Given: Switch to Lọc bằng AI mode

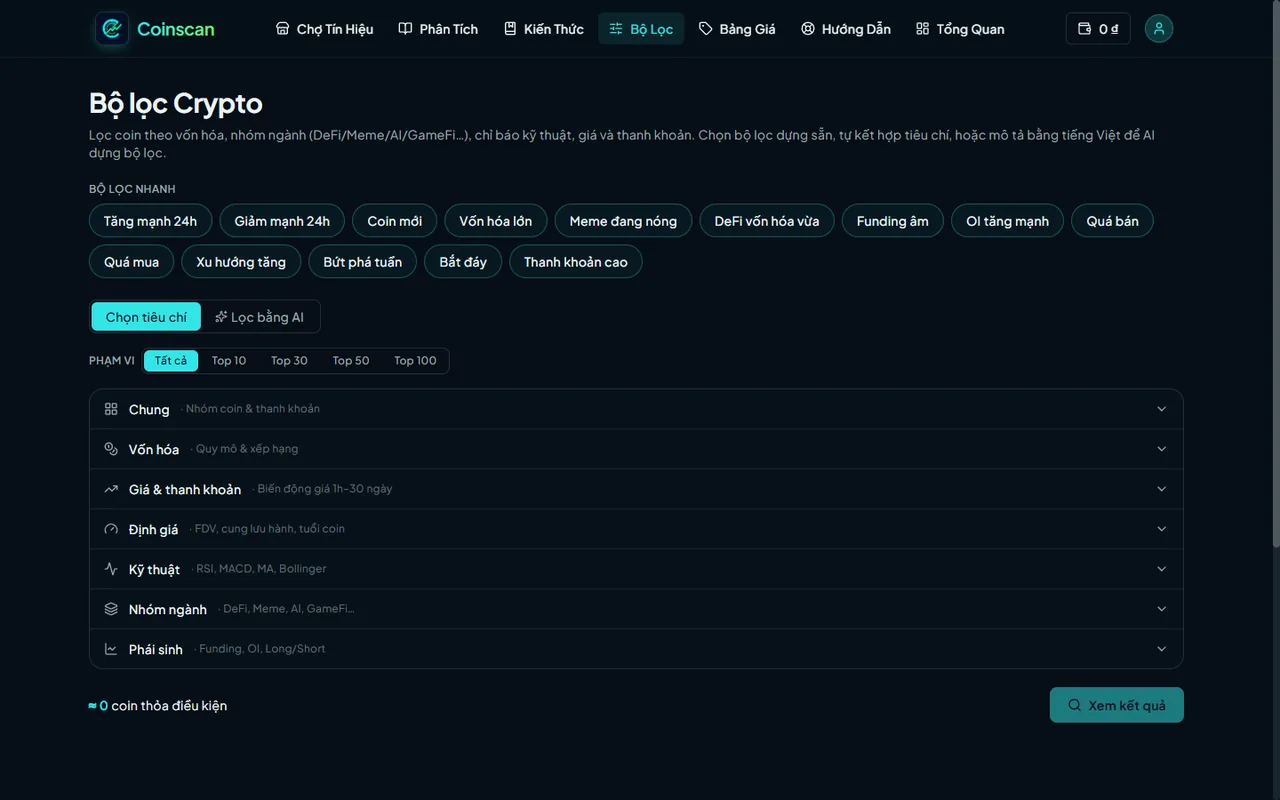Looking at the screenshot, I should coord(260,317).
